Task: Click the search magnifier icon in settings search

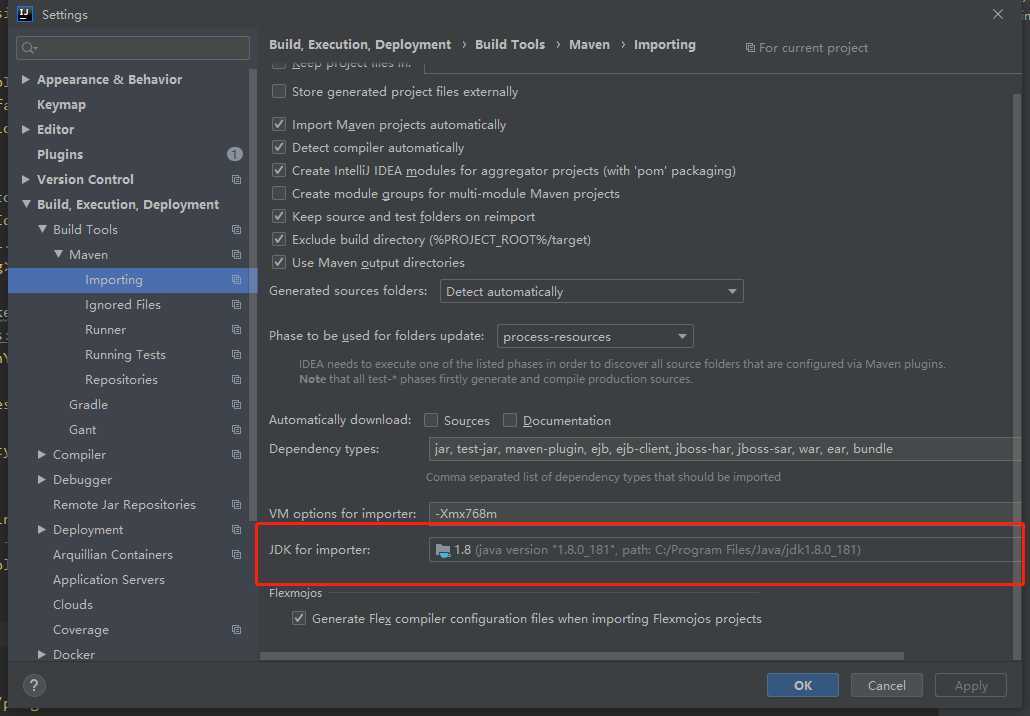Action: tap(29, 47)
